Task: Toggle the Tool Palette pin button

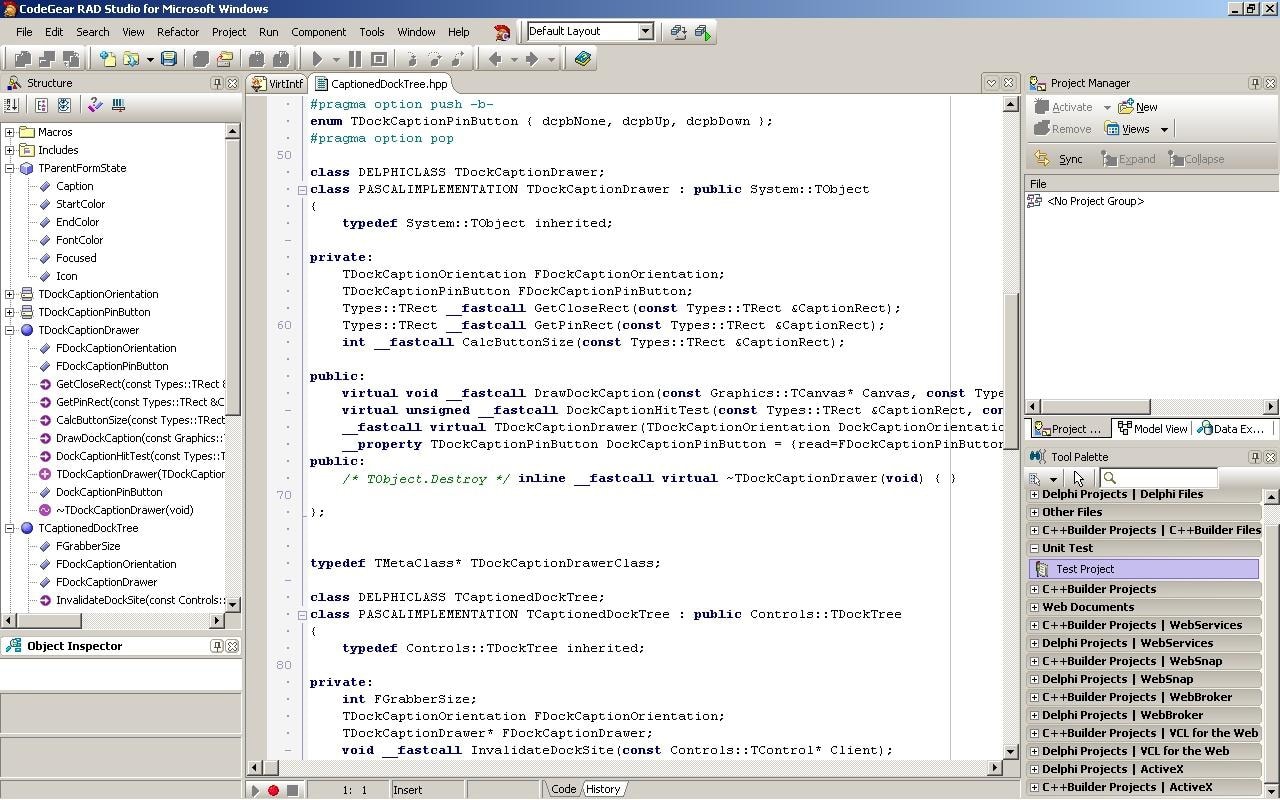Action: click(1254, 457)
